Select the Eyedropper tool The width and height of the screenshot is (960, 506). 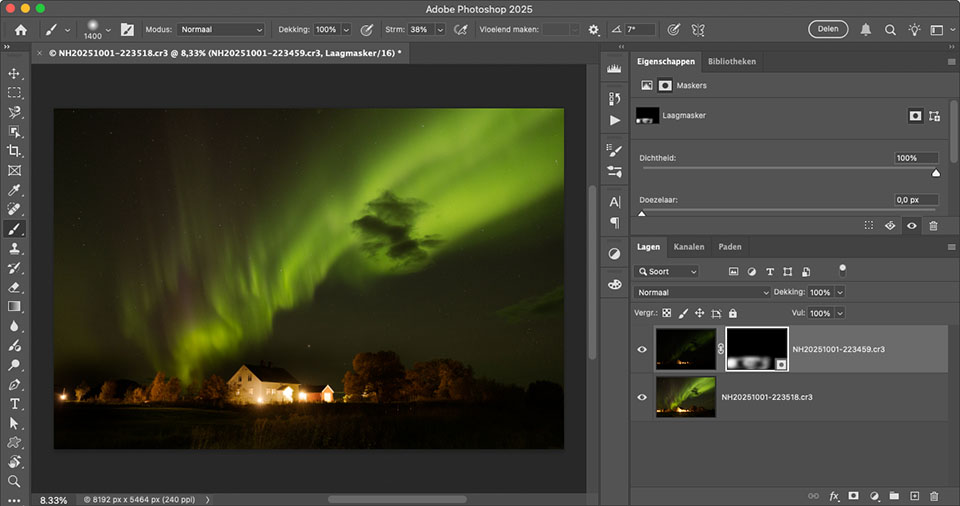click(14, 190)
